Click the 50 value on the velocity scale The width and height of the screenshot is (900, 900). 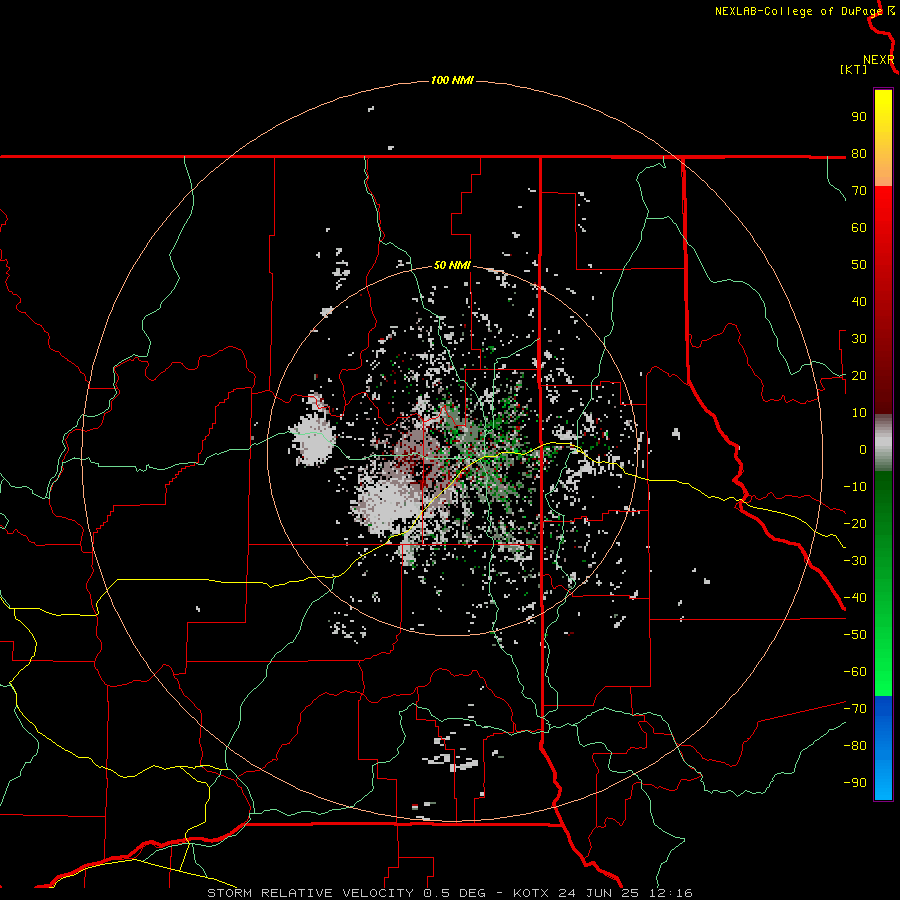point(859,265)
